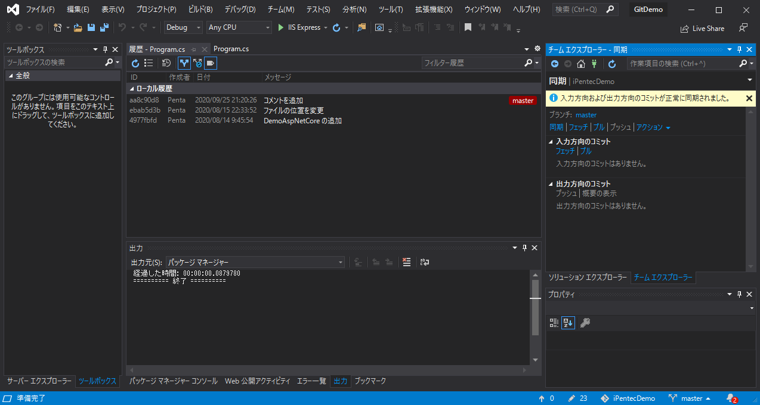The width and height of the screenshot is (760, 405).
Task: Open the master branch menu in status bar
Action: pyautogui.click(x=689, y=398)
